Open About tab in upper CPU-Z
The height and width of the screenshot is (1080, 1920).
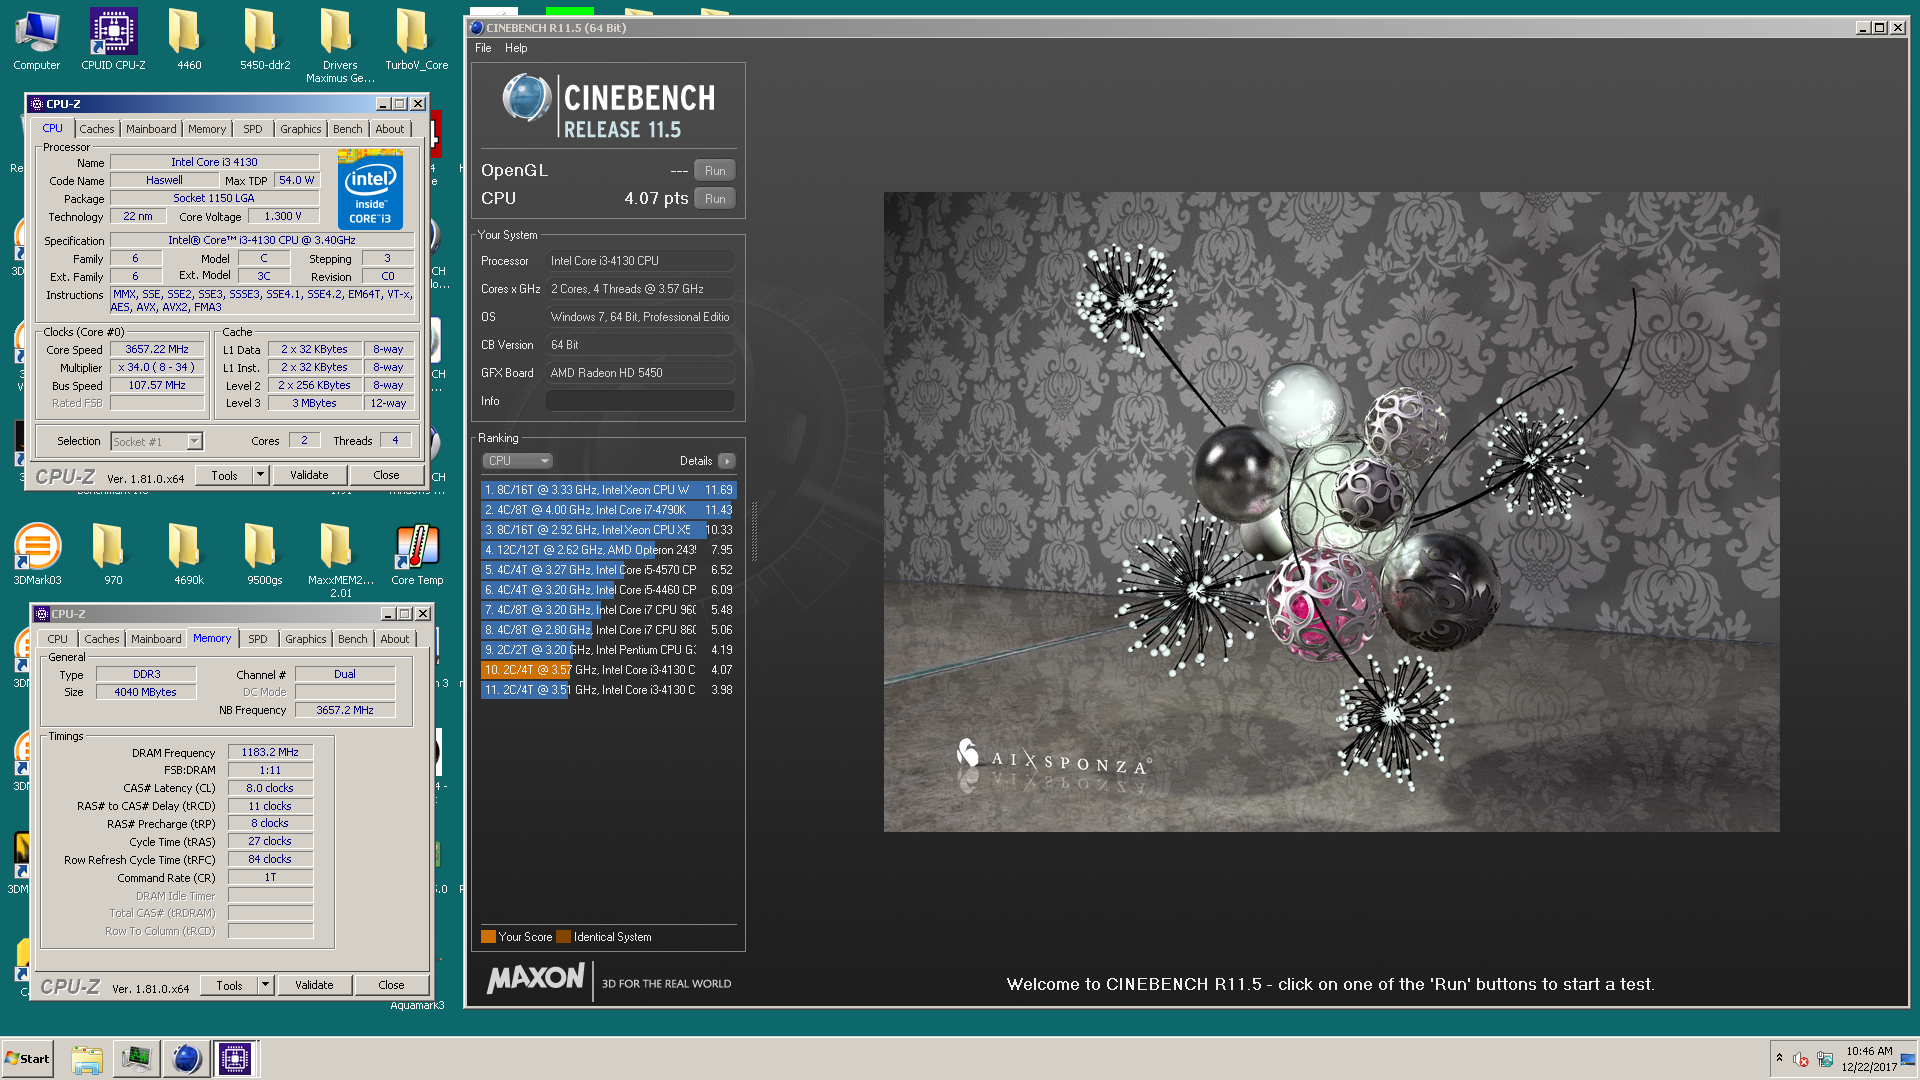[x=390, y=129]
